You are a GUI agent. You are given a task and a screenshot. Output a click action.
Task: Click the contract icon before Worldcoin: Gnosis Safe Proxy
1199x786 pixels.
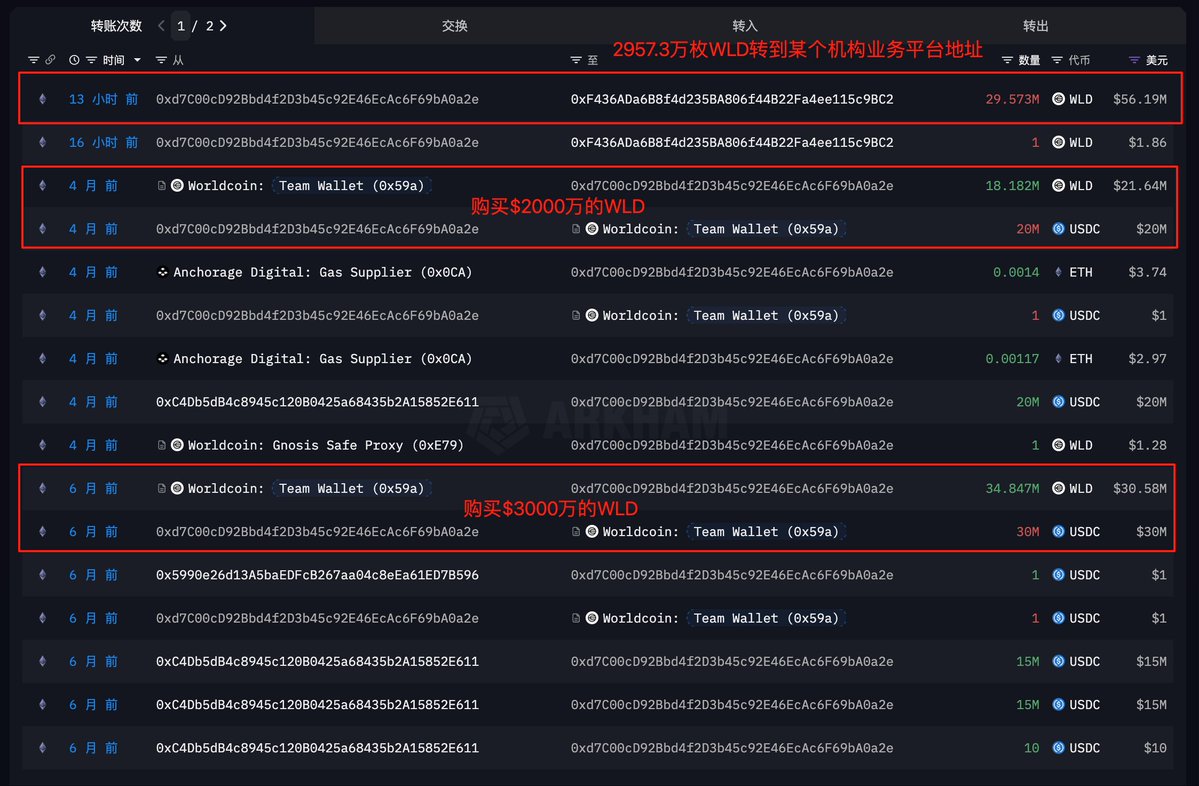click(x=161, y=445)
